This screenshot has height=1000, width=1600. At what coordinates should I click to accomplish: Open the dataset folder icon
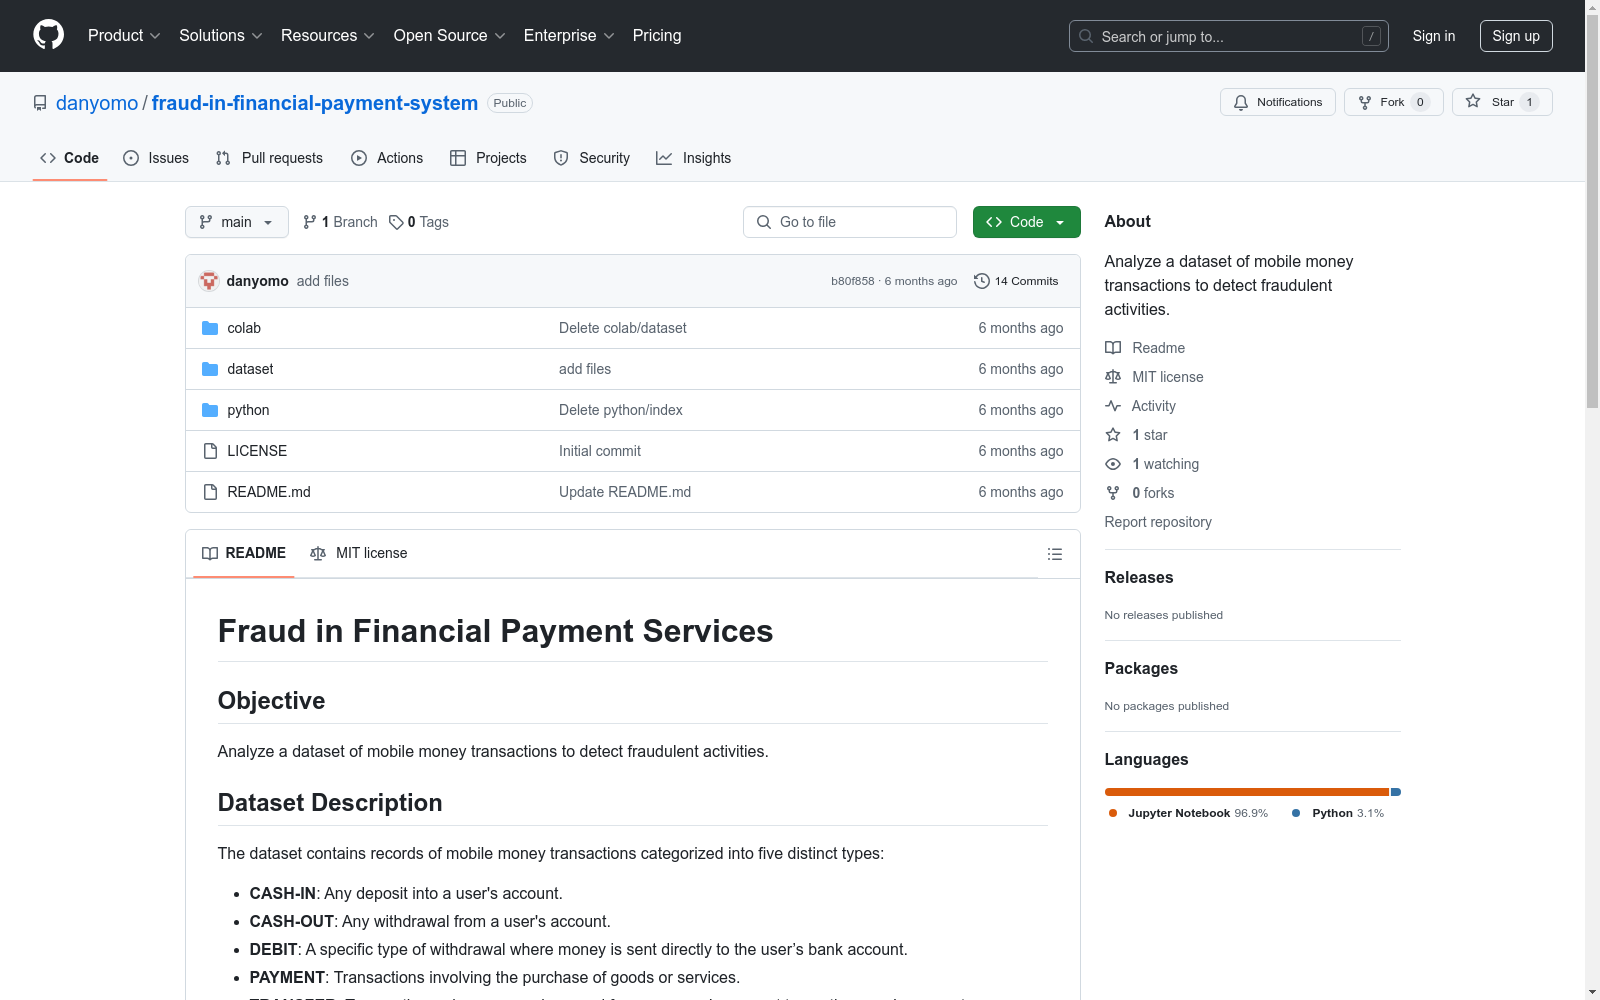pyautogui.click(x=210, y=369)
